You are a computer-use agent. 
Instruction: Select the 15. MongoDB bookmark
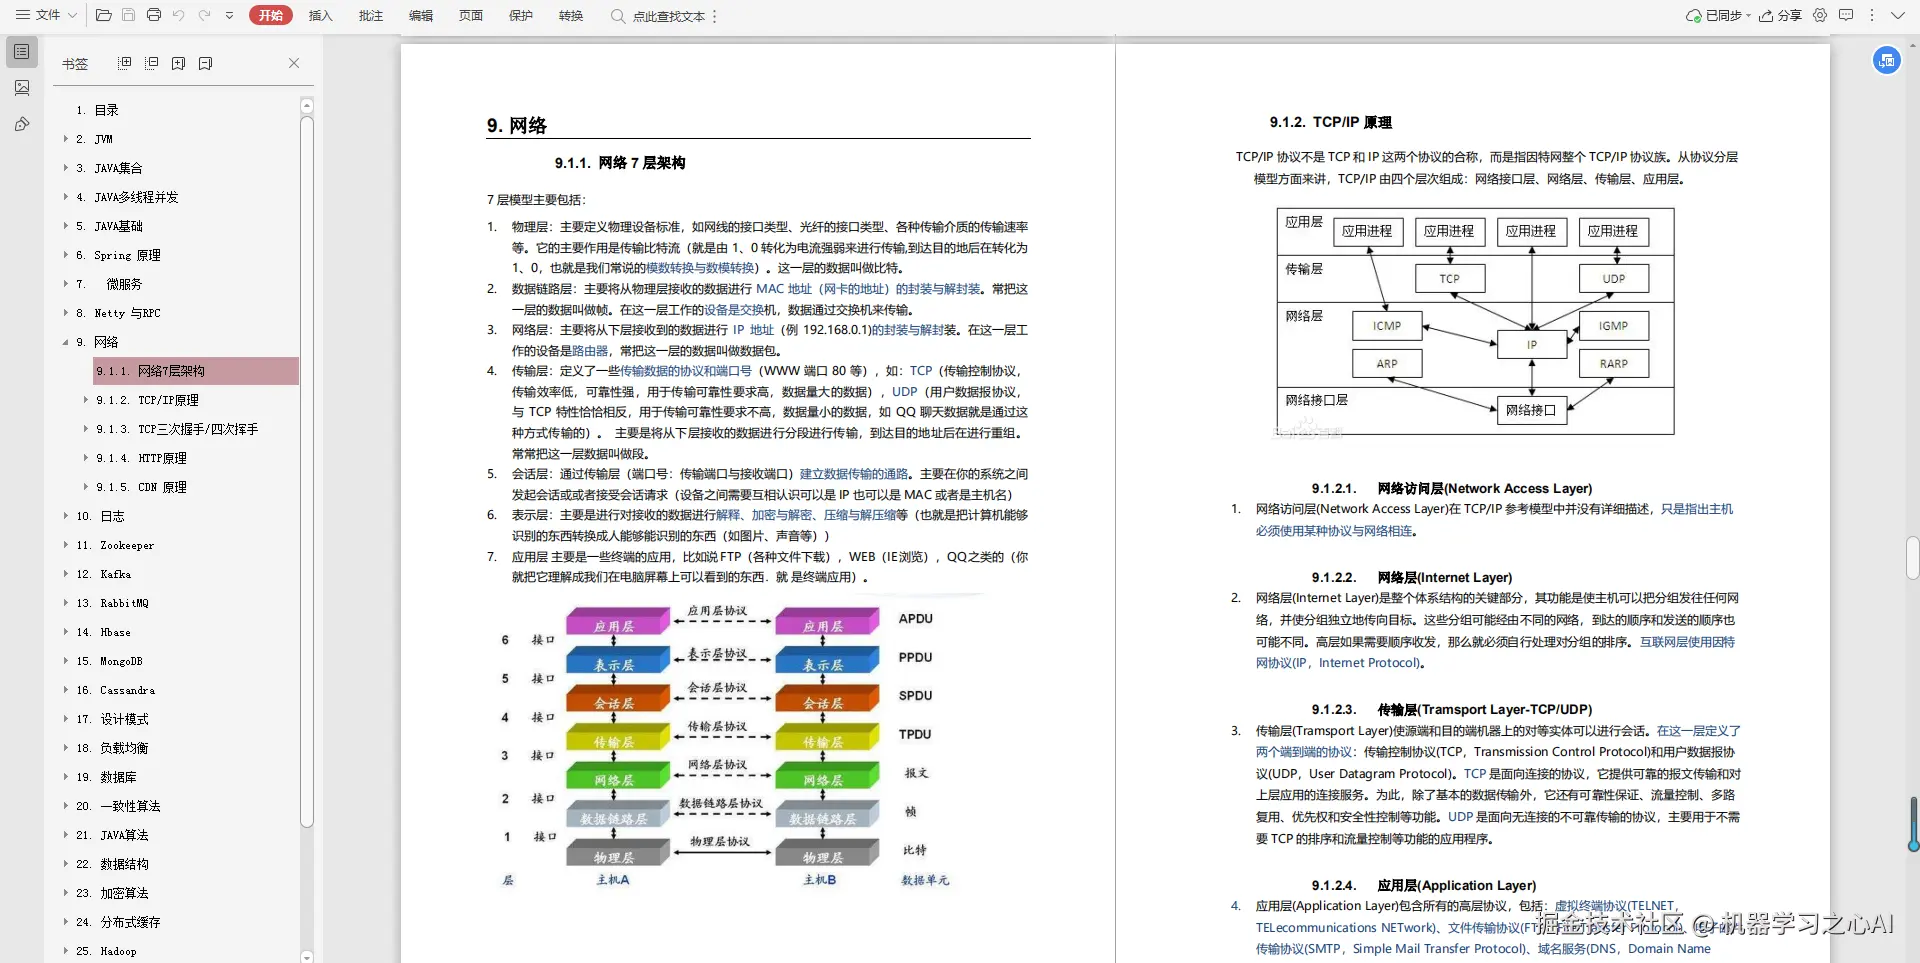coord(109,661)
